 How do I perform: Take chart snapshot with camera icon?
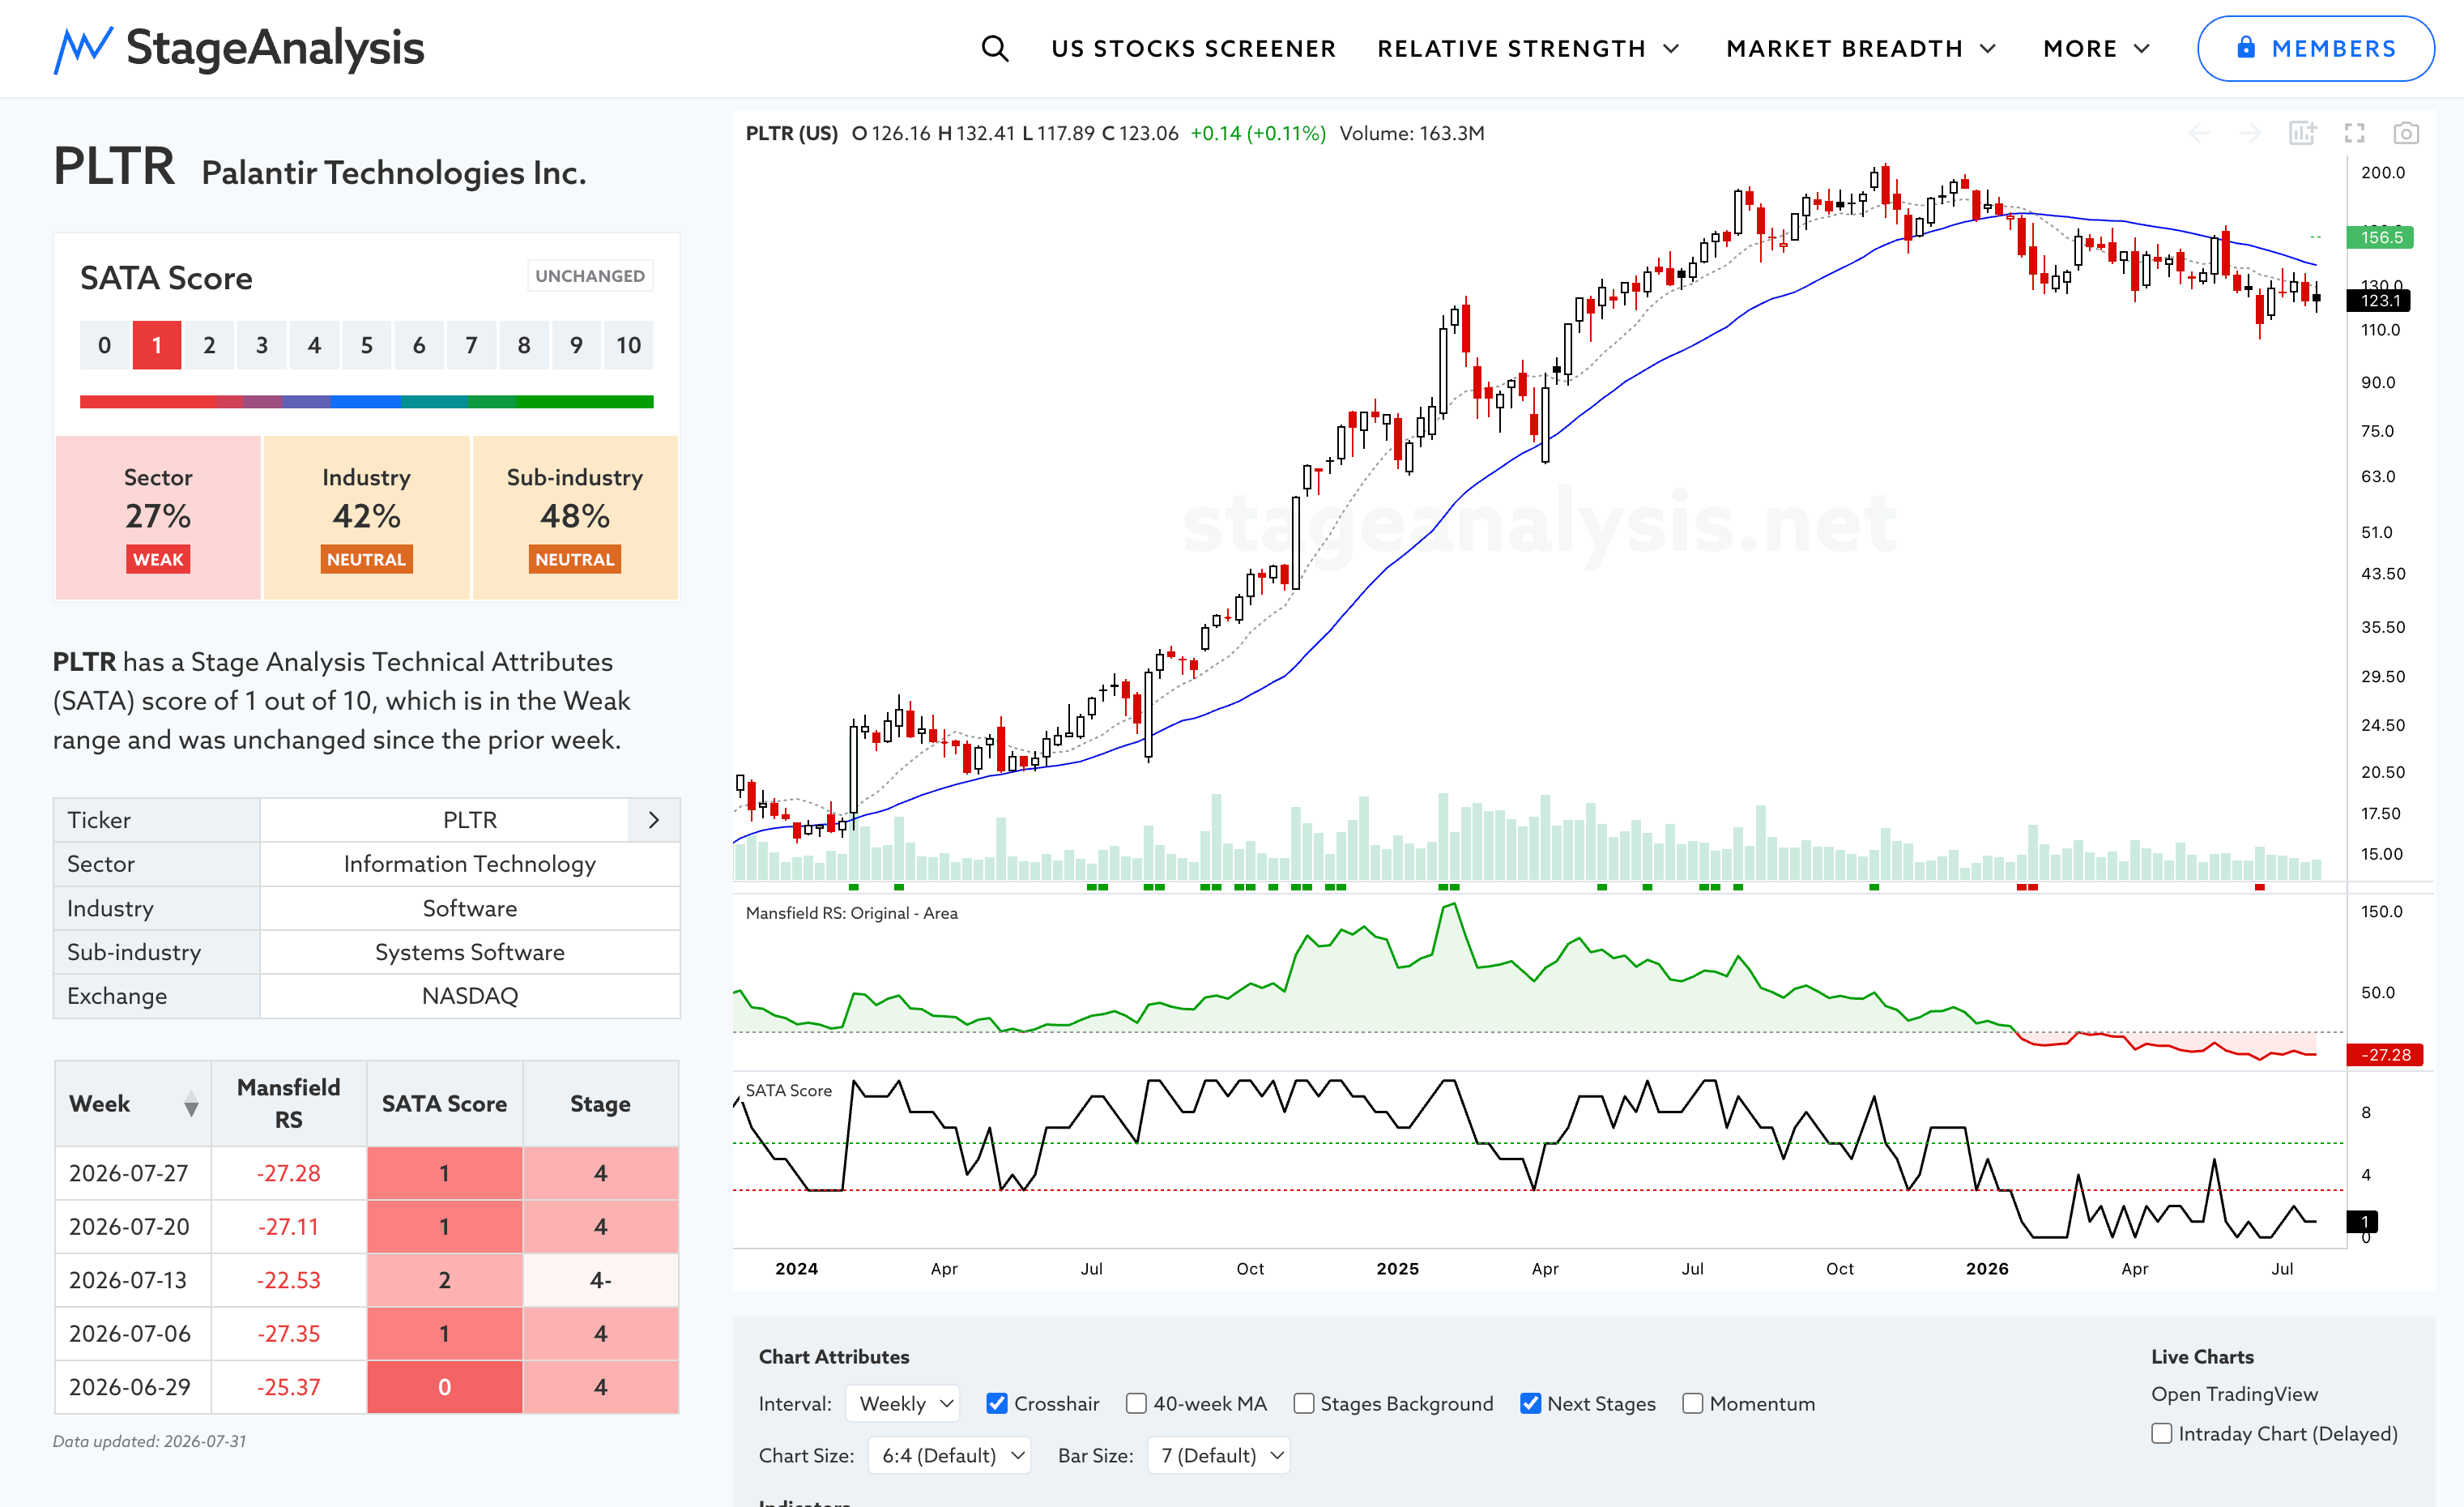pyautogui.click(x=2406, y=133)
